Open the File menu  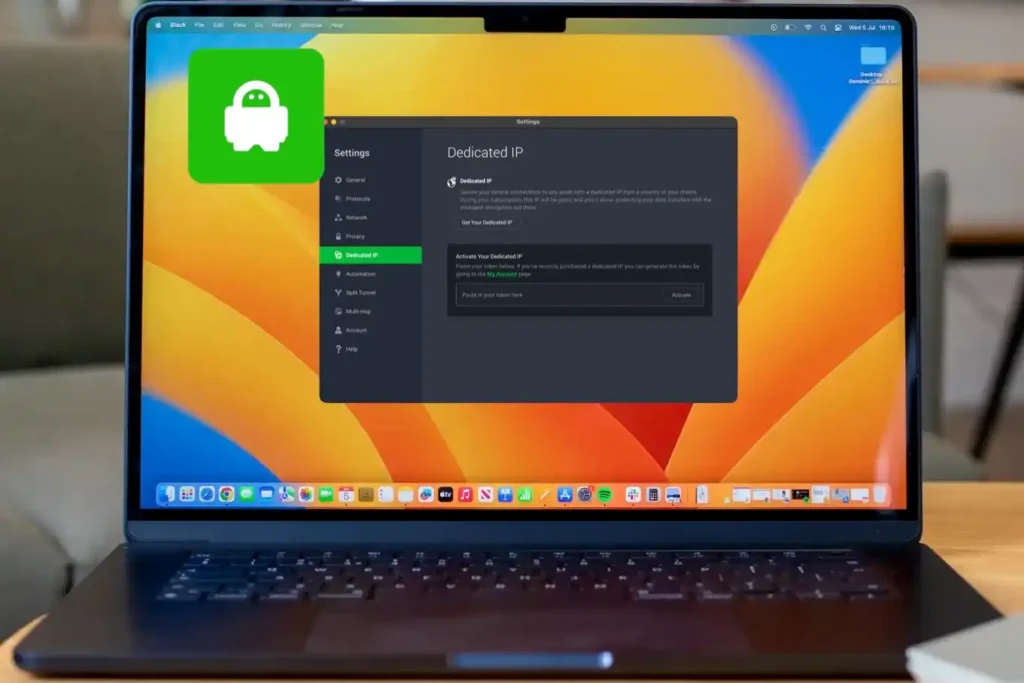199,25
